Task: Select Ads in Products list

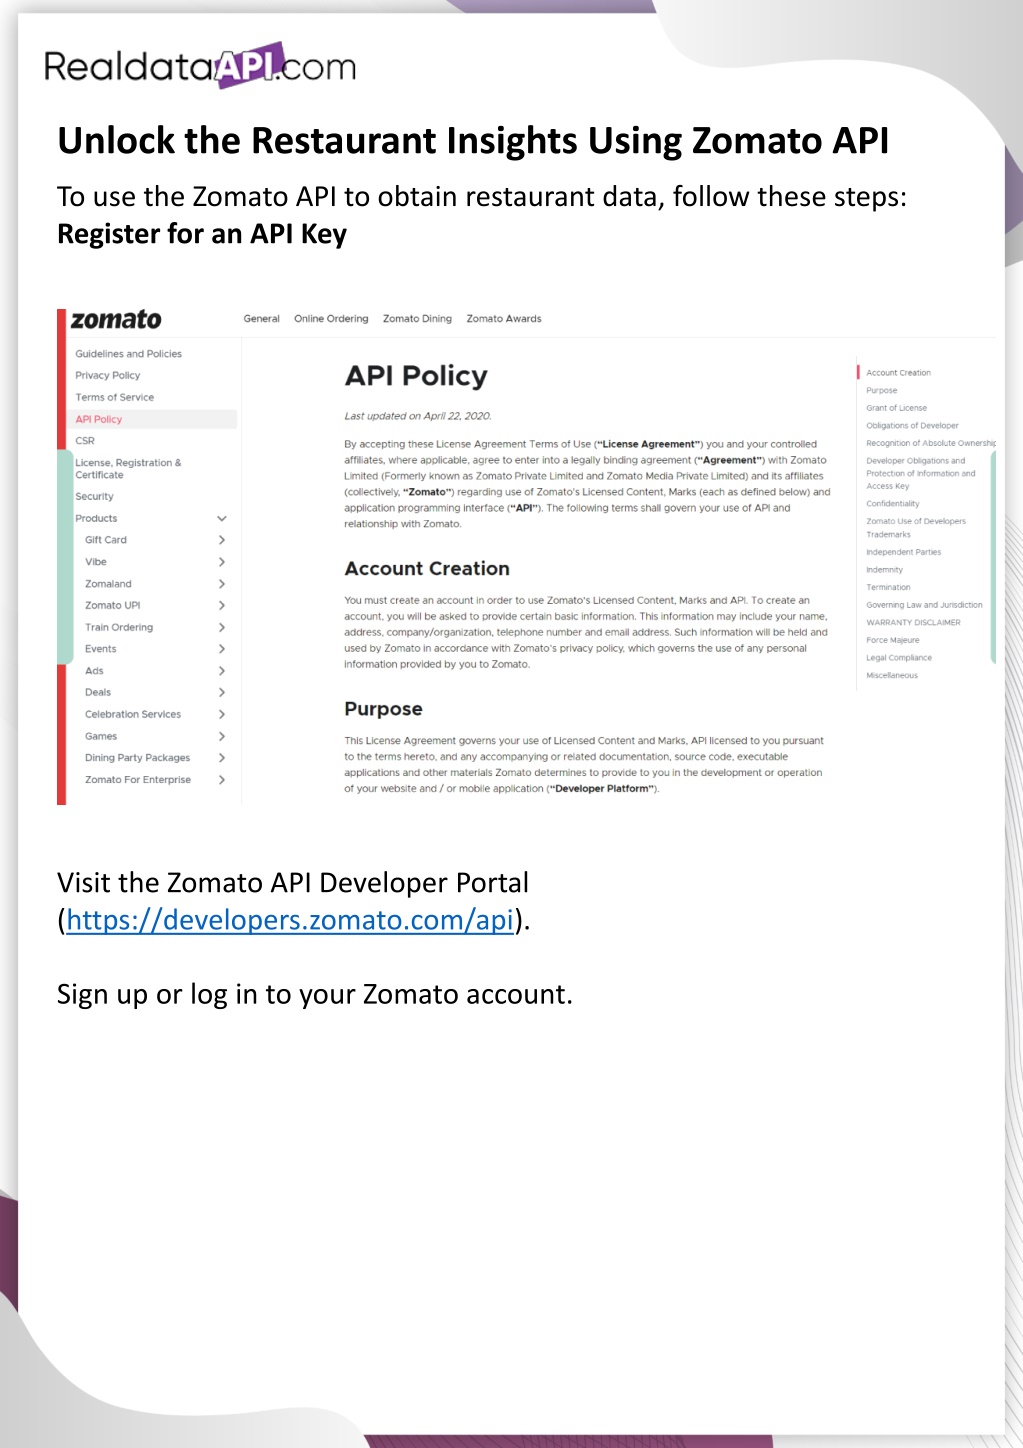Action: tap(94, 671)
